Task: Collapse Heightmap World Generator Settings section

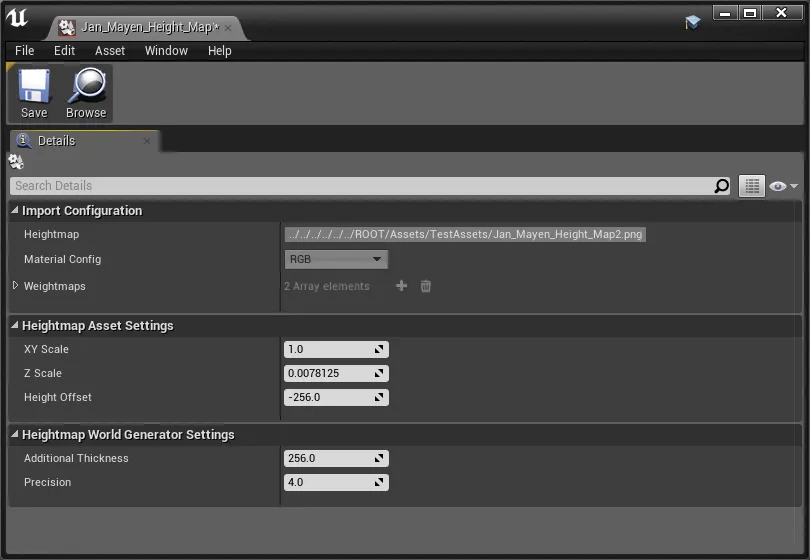Action: tap(15, 435)
